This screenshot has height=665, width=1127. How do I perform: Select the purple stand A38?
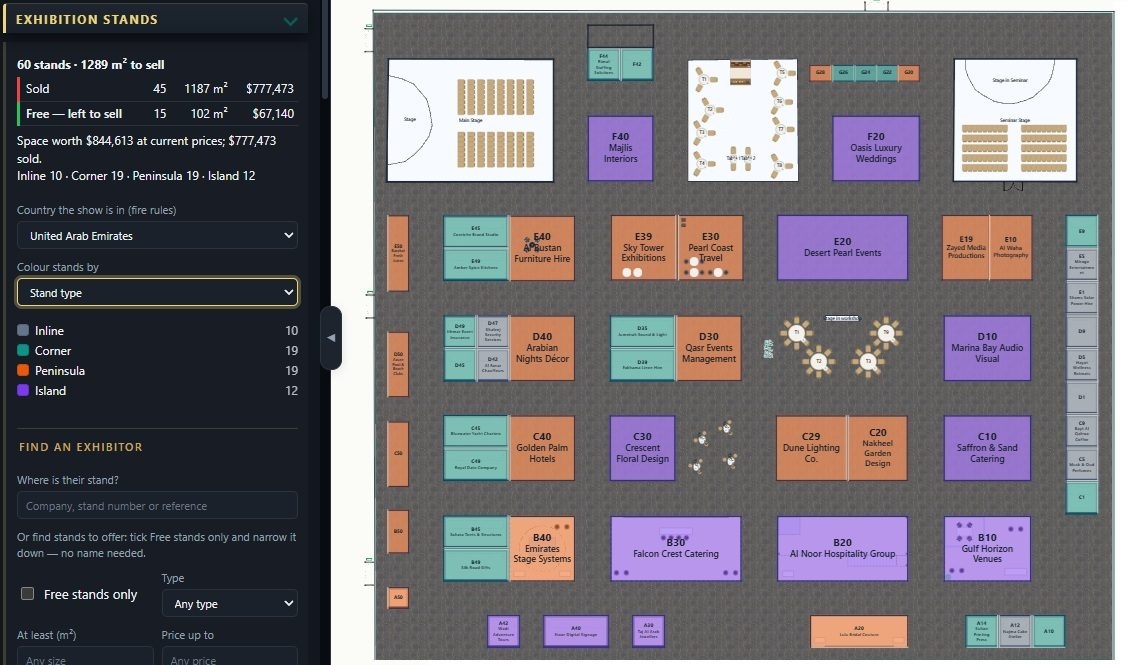[648, 631]
